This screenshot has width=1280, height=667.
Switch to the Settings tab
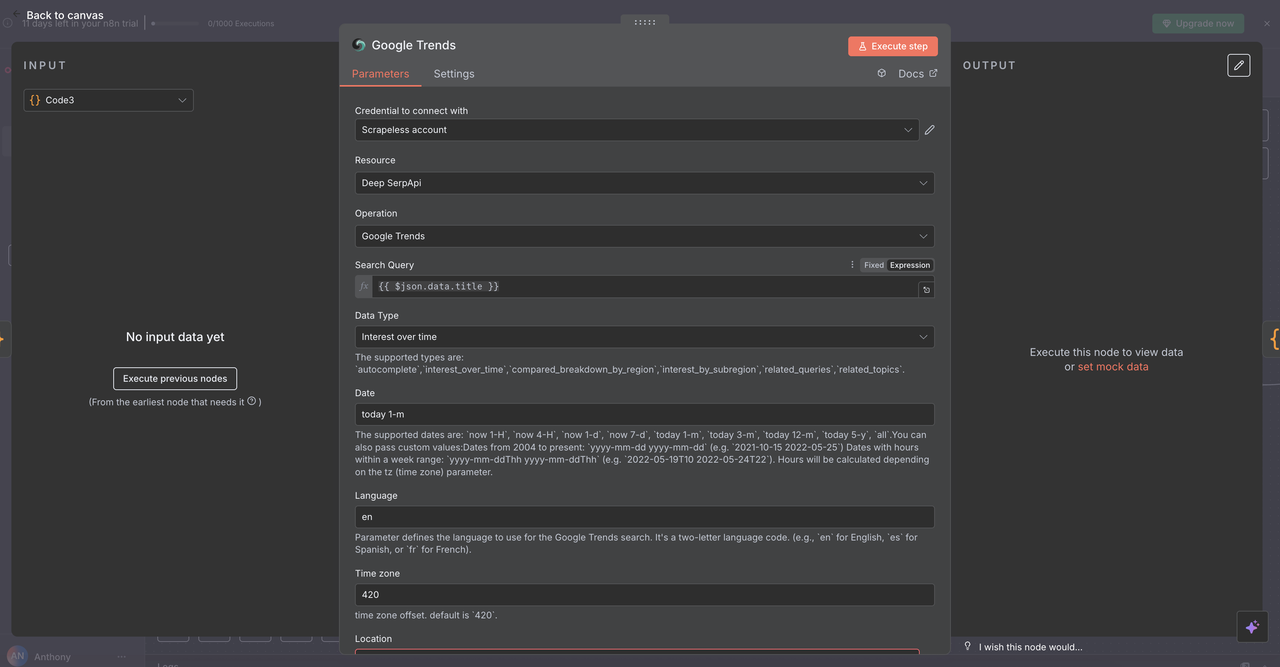pos(454,74)
